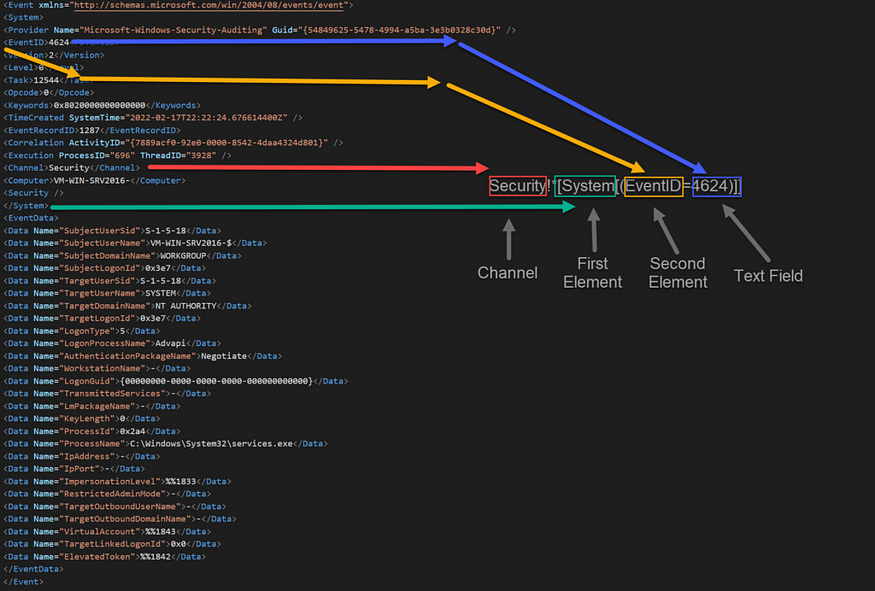This screenshot has width=875, height=591.
Task: Click the Text Field caption
Action: (768, 276)
